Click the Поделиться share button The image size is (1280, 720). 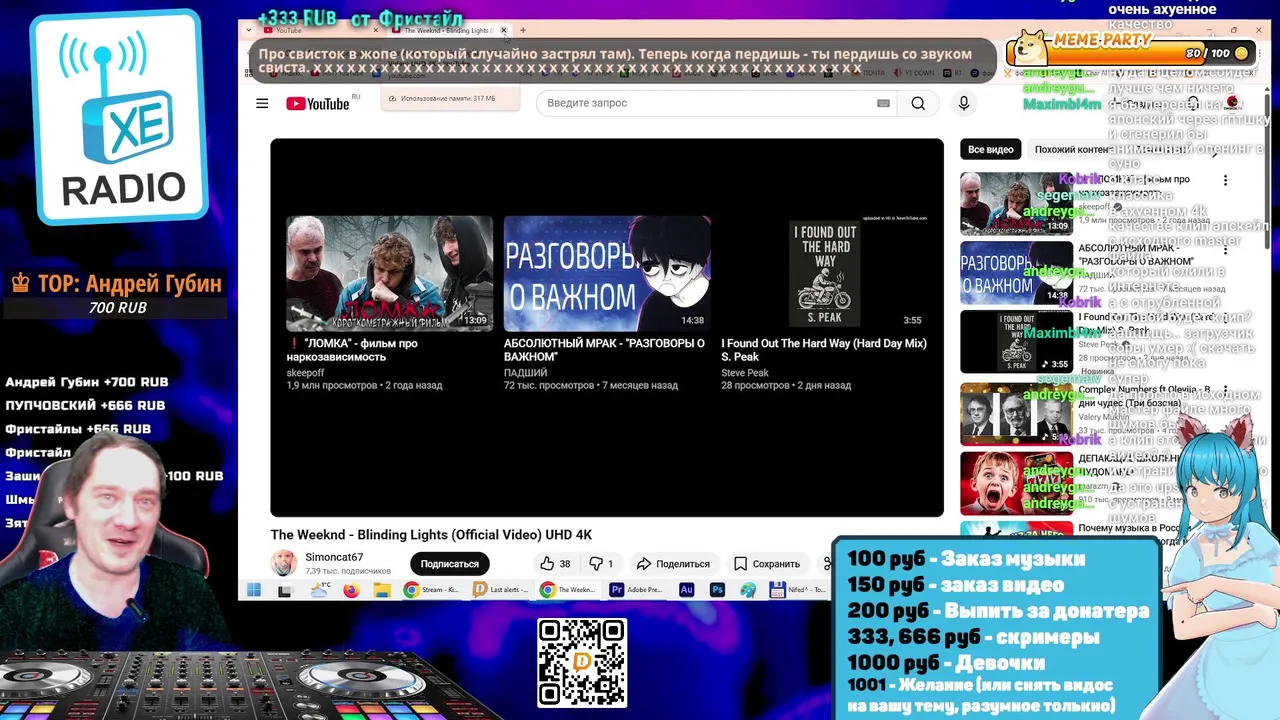(673, 564)
